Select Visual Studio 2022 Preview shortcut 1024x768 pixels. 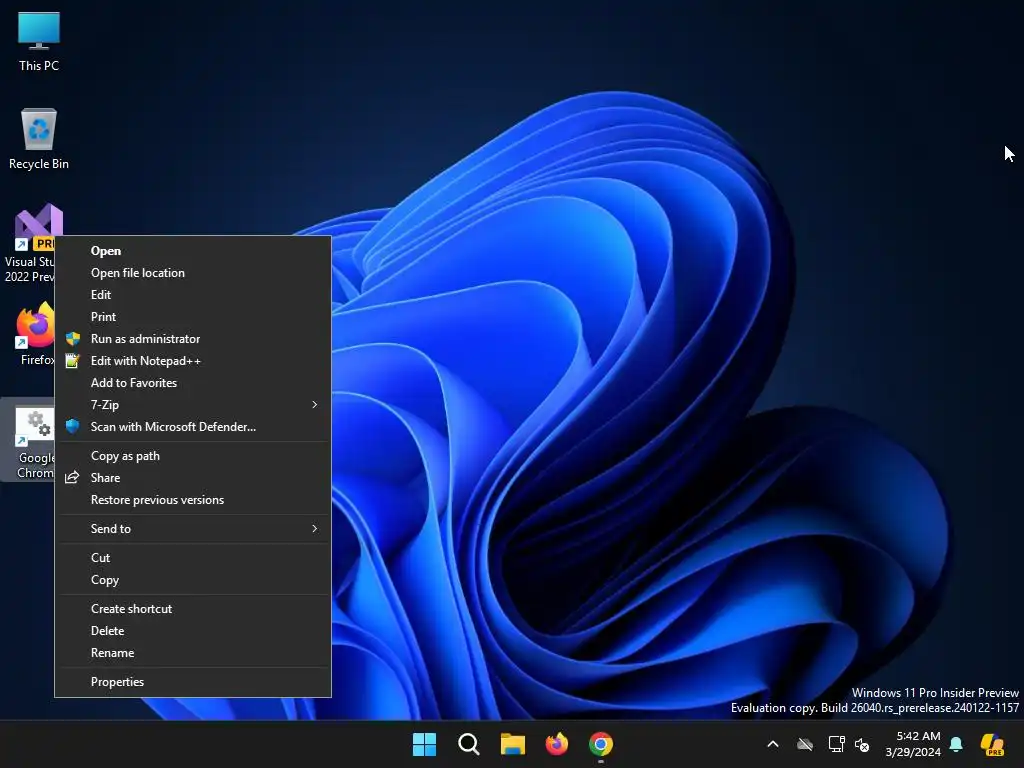[29, 243]
